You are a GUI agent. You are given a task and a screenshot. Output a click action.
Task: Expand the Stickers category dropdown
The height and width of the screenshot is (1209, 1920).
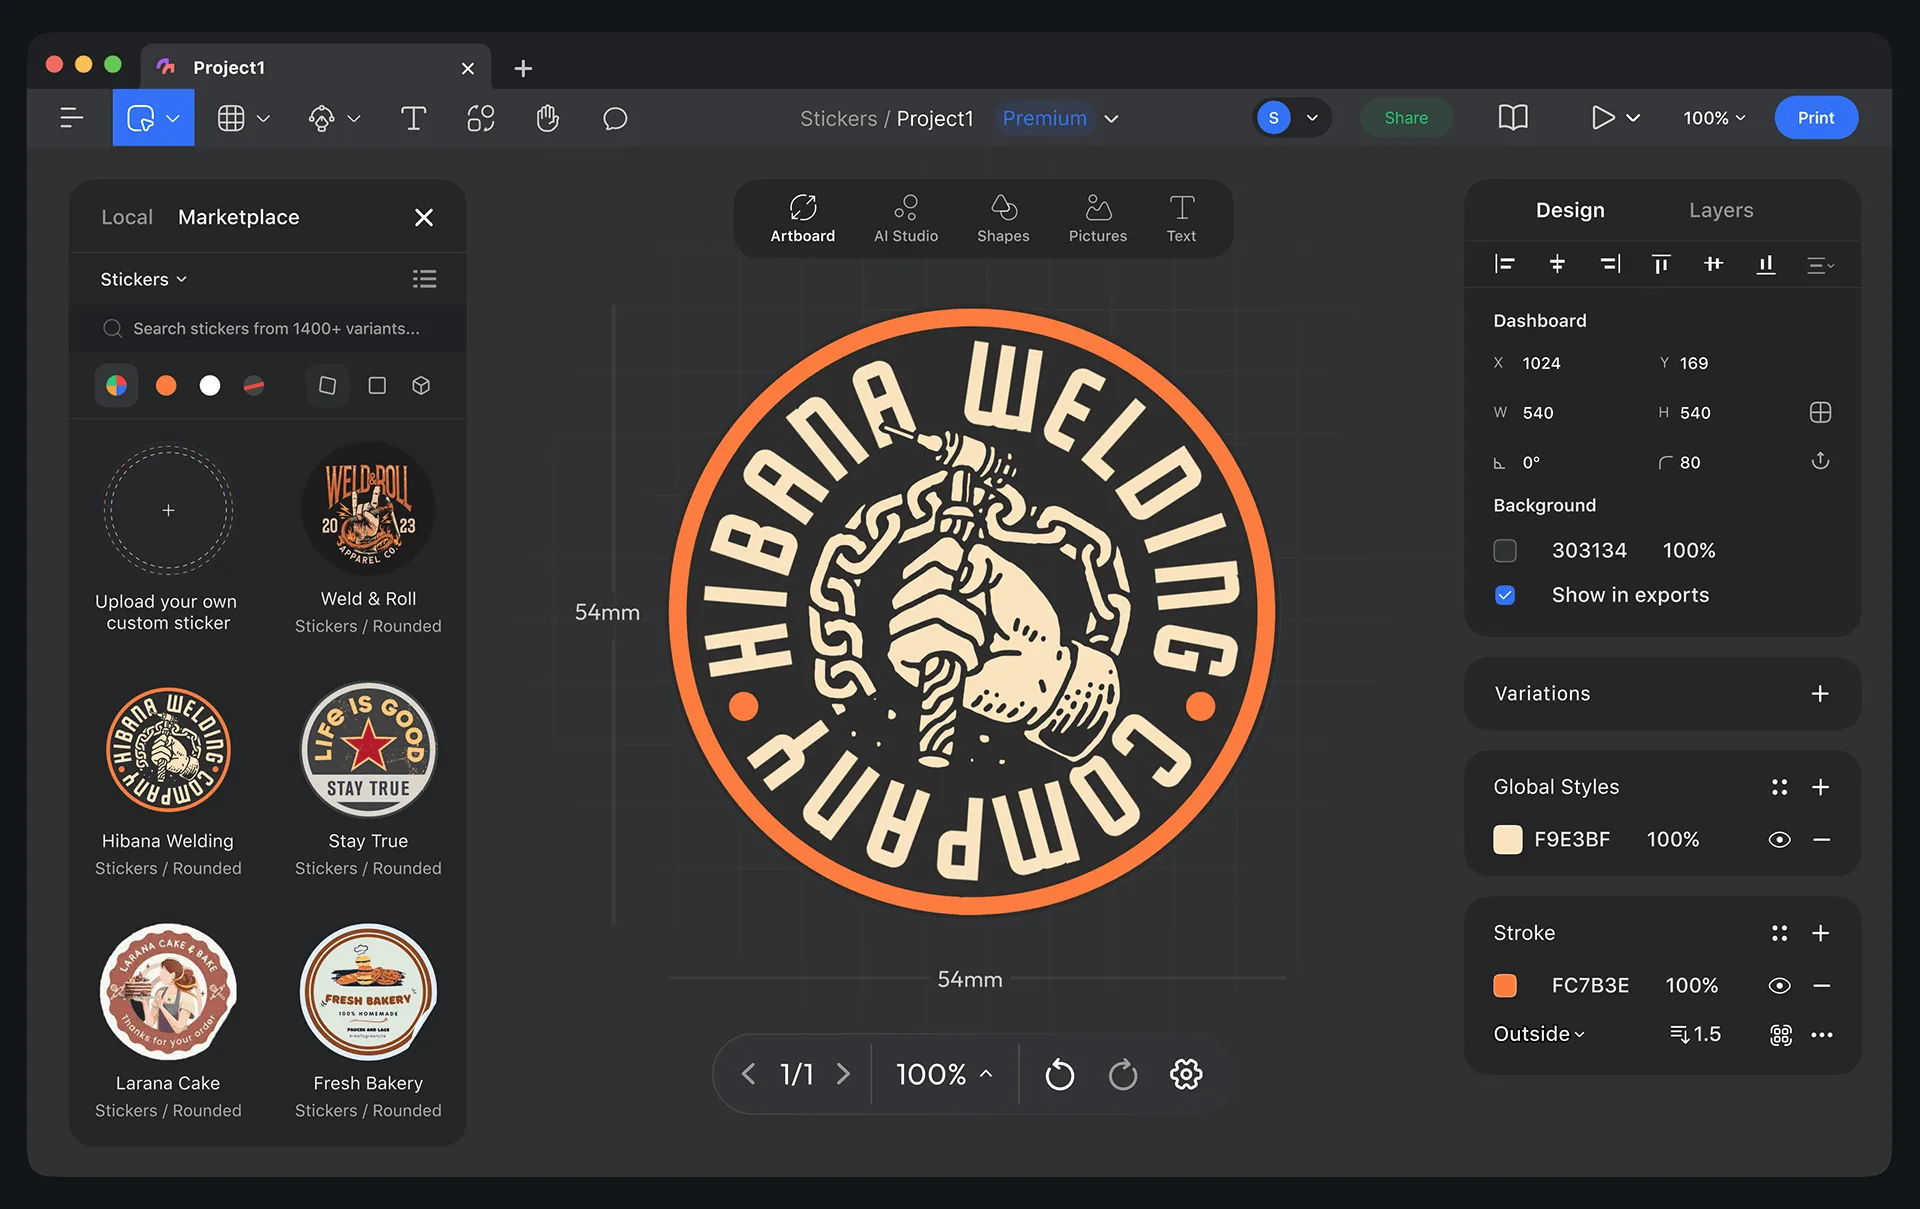tap(143, 279)
